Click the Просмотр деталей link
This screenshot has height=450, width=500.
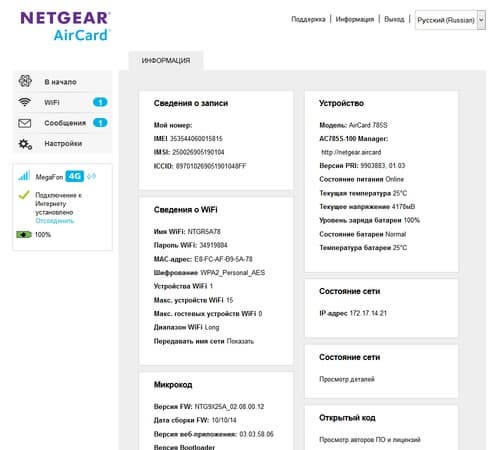point(347,379)
